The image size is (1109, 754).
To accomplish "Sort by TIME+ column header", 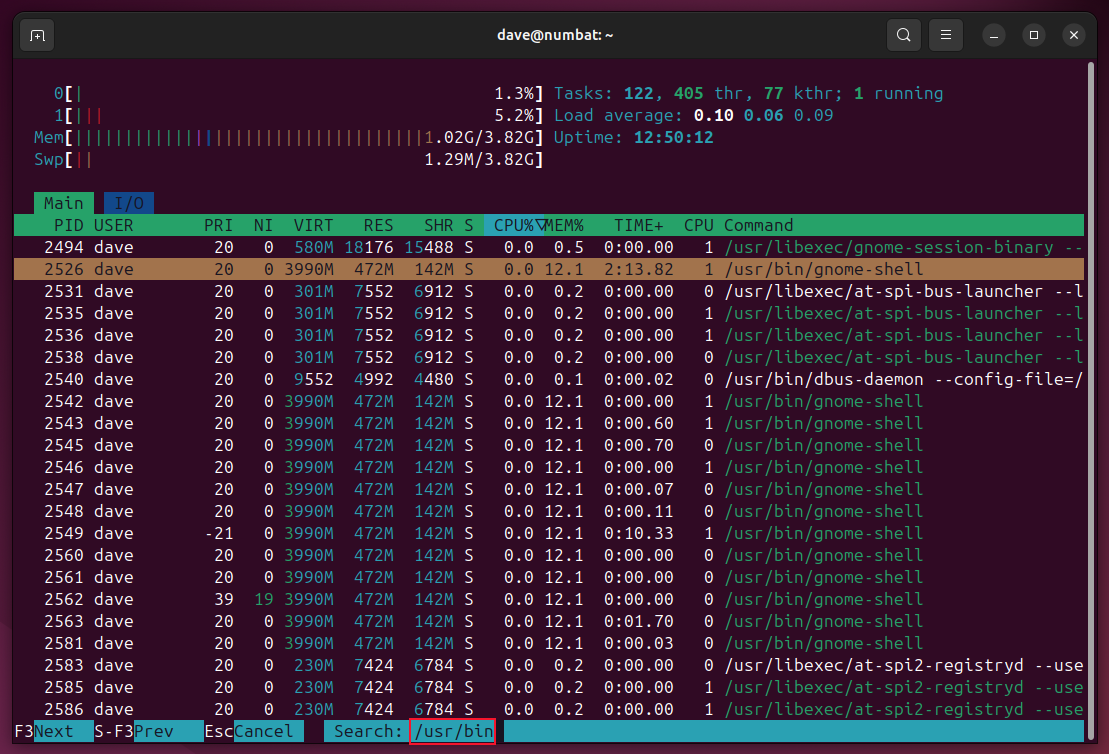I will [x=641, y=225].
